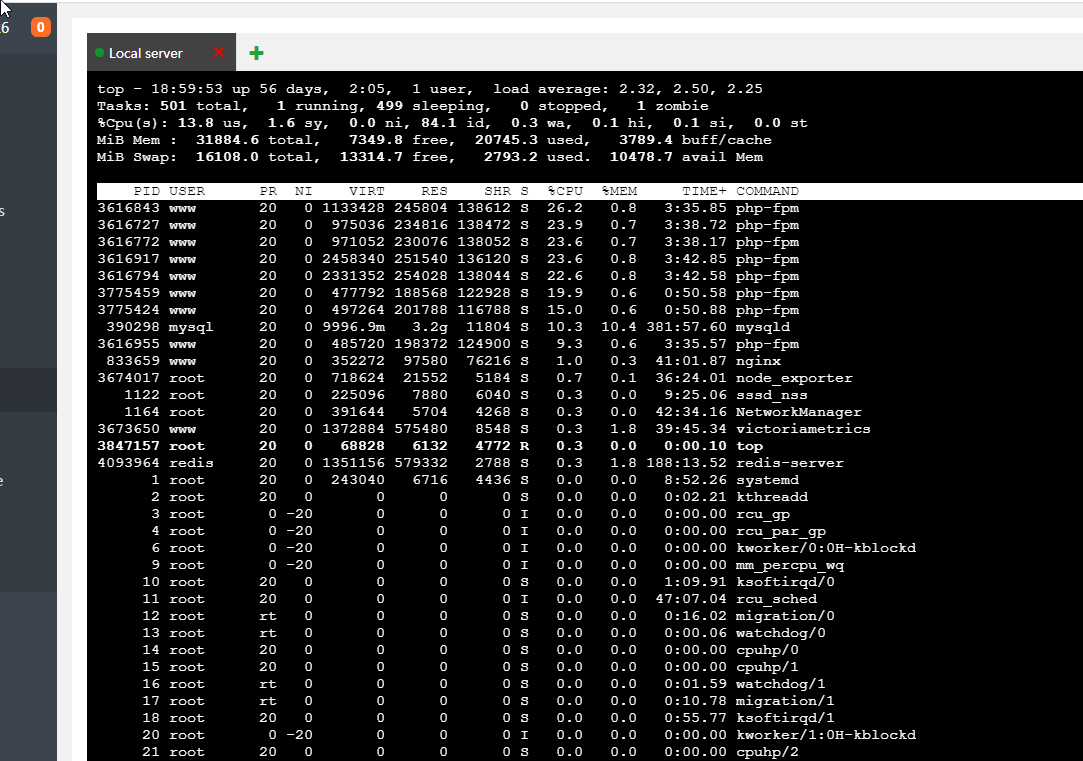The height and width of the screenshot is (761, 1083).
Task: Click the rcu_par_gp process command
Action: 781,531
